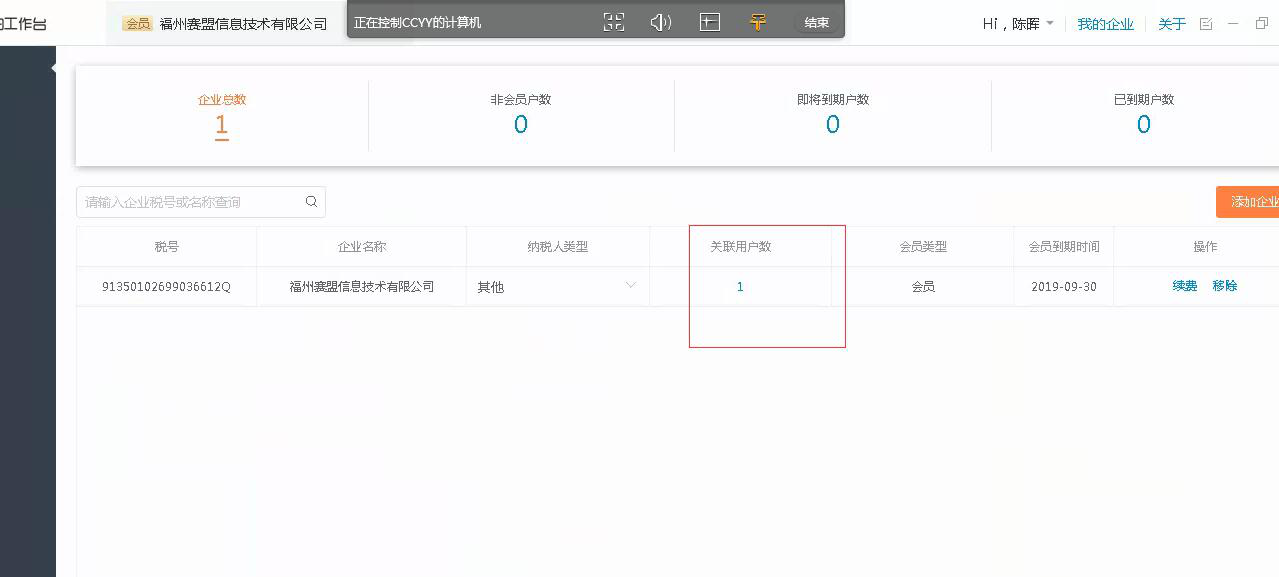Click the 纳税人类型 column header
The height and width of the screenshot is (577, 1279).
[558, 247]
